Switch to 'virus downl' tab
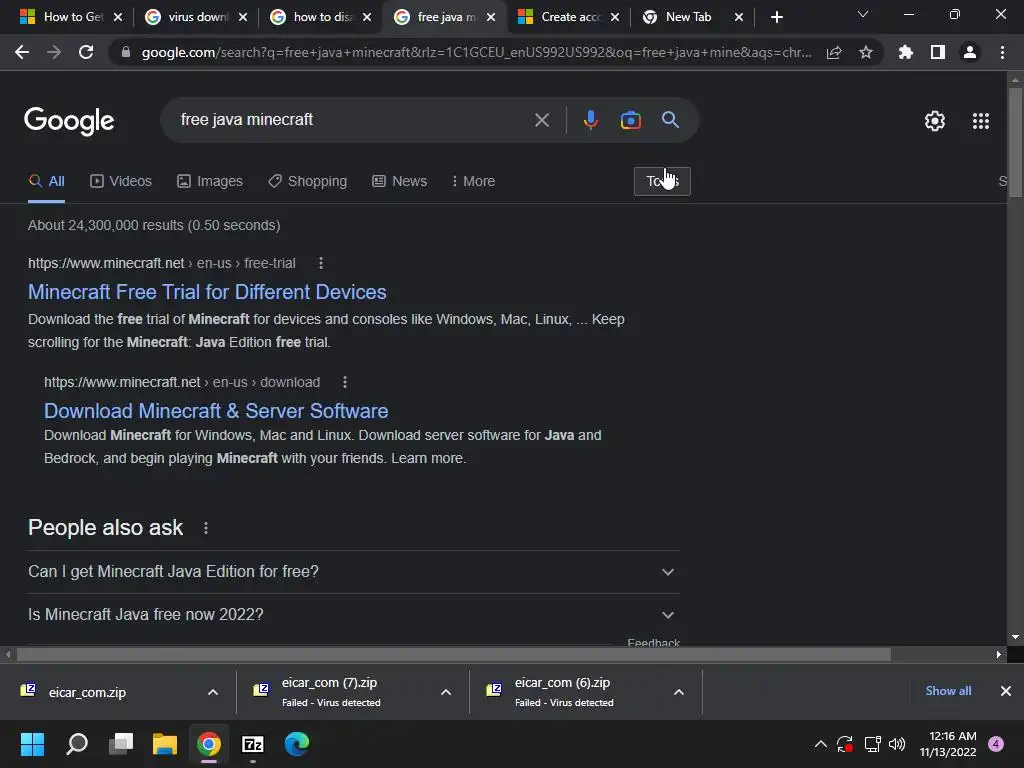The height and width of the screenshot is (768, 1024). [195, 17]
